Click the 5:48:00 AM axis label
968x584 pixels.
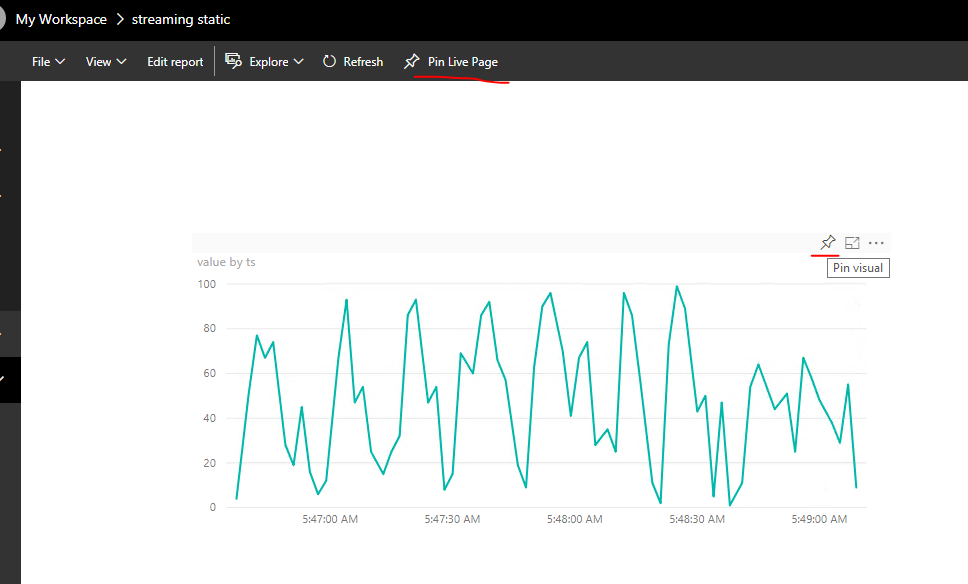574,519
